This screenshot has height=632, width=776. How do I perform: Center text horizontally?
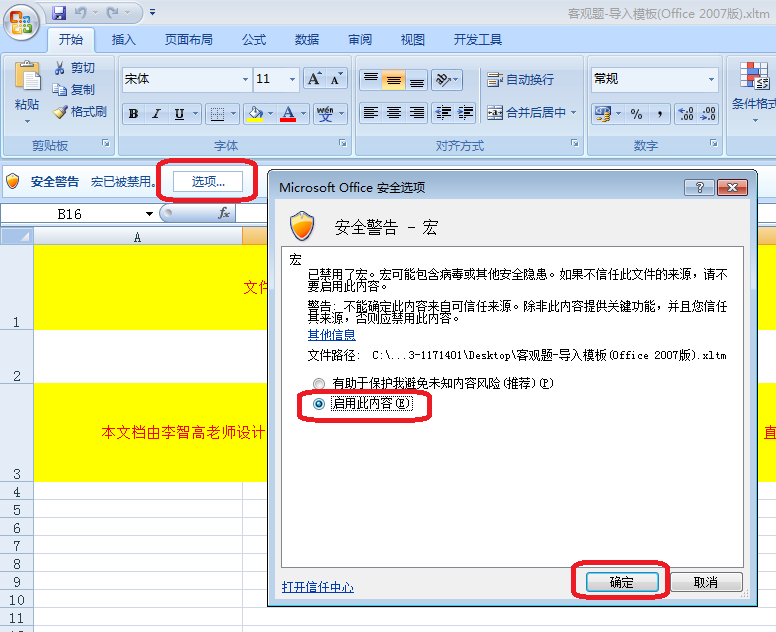point(394,113)
